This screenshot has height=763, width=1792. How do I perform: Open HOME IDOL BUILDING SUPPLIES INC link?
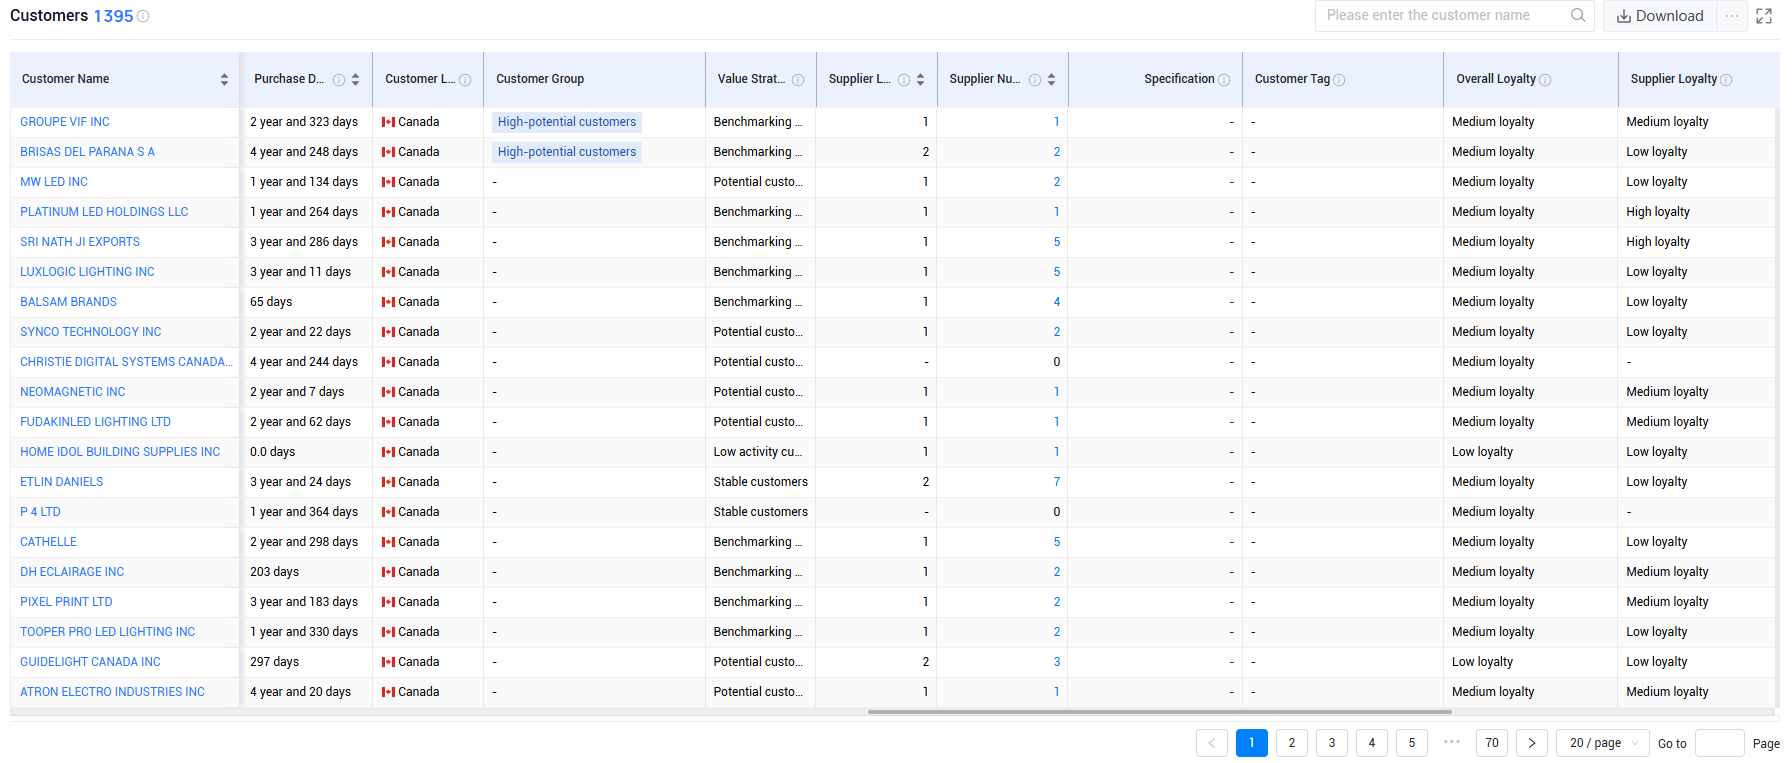click(x=120, y=452)
